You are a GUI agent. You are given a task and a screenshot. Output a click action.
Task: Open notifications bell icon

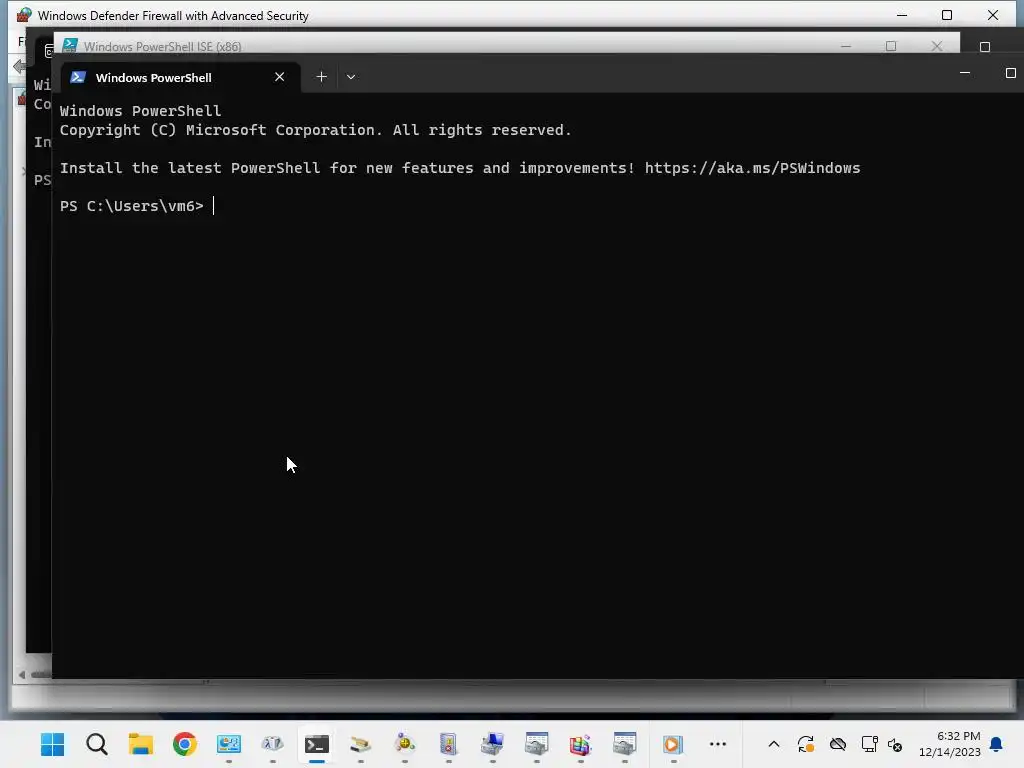(997, 744)
